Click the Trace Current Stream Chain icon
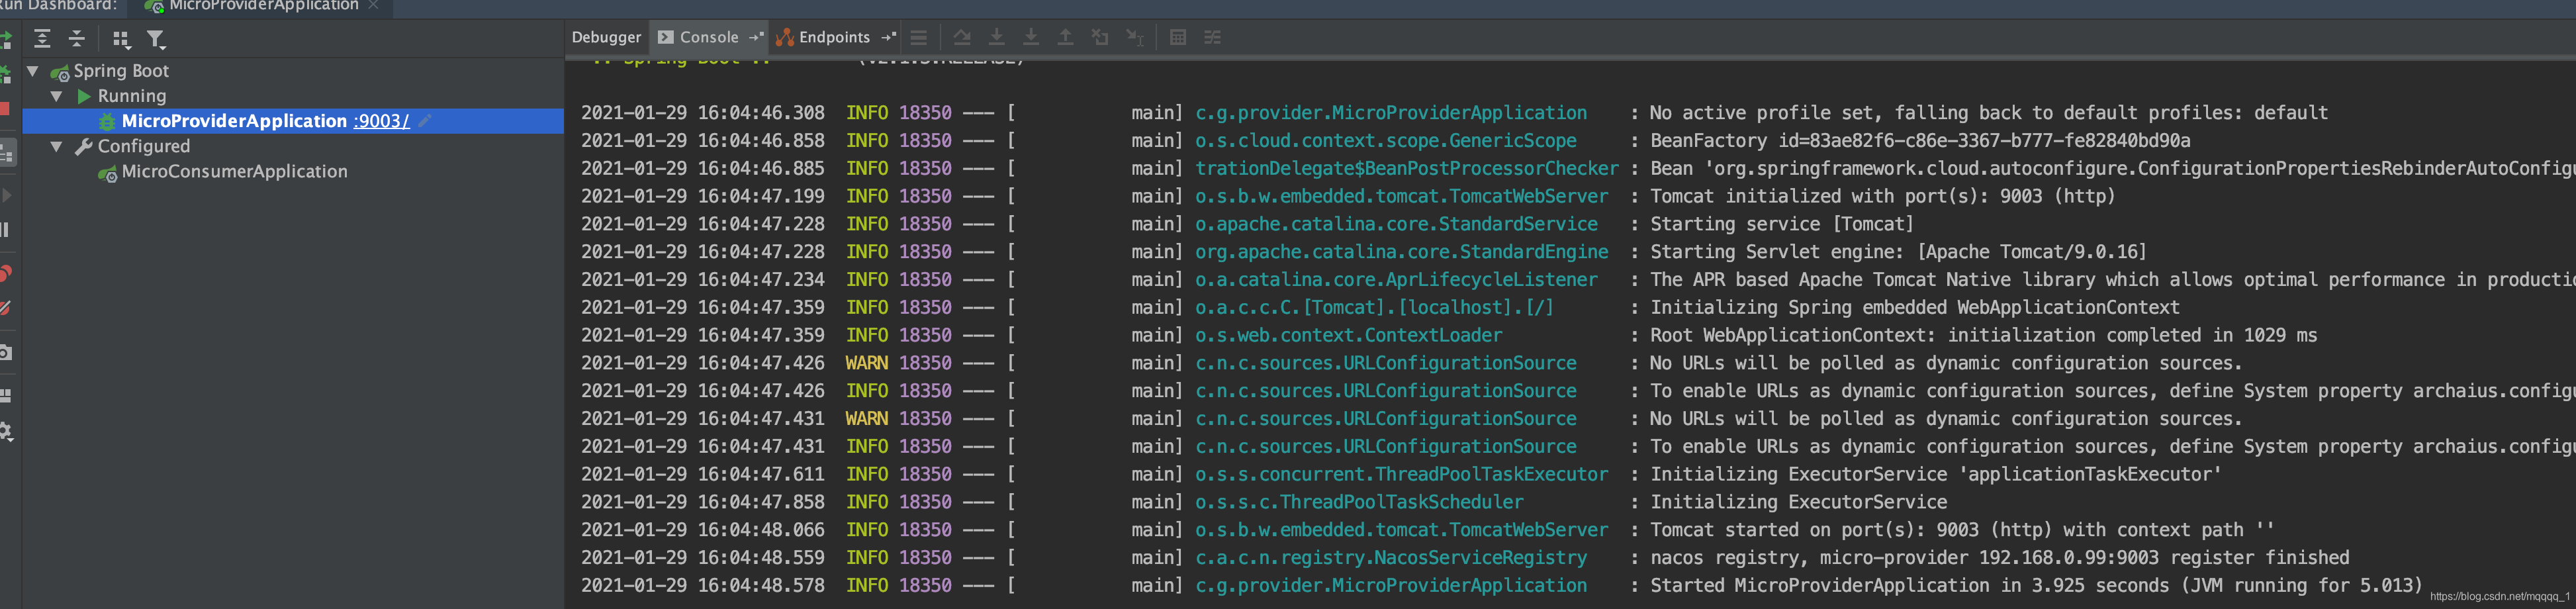The width and height of the screenshot is (2576, 609). (1213, 38)
